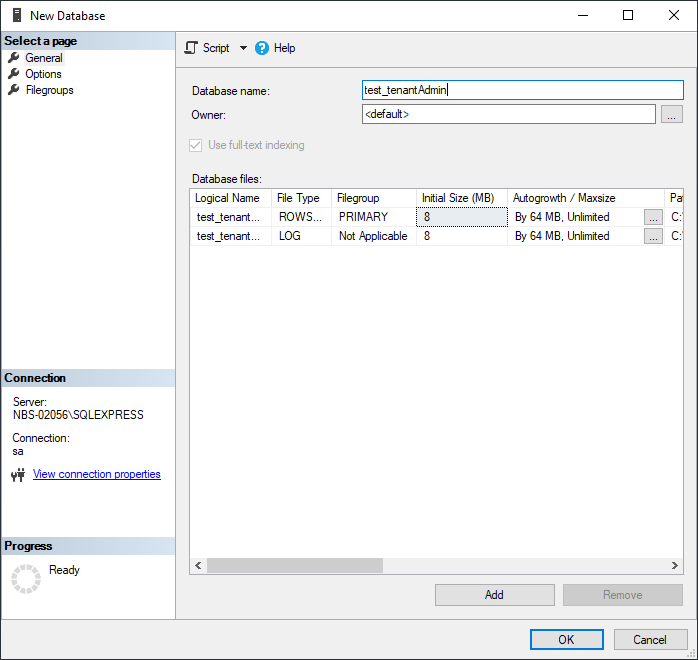
Task: Open autogrowth settings for the LOG file
Action: point(653,236)
